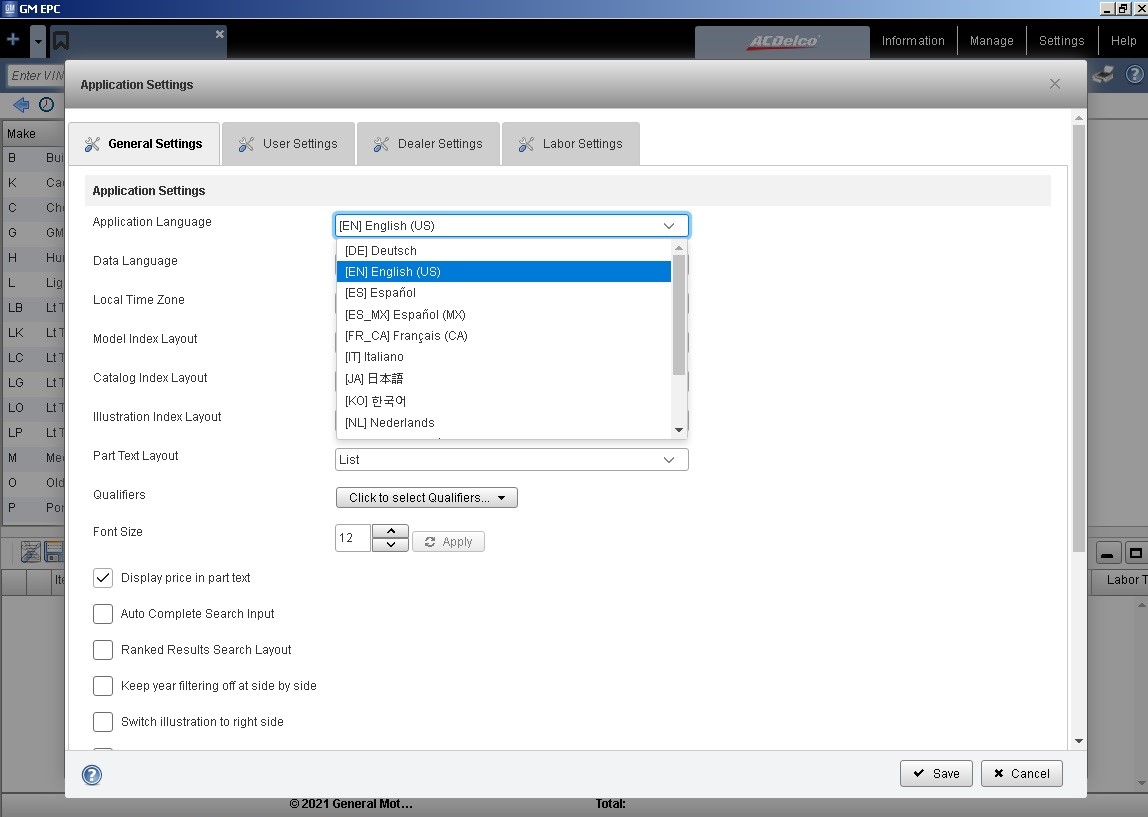The width and height of the screenshot is (1148, 817).
Task: Open the dropdown arrow next to plus icon
Action: (38, 41)
